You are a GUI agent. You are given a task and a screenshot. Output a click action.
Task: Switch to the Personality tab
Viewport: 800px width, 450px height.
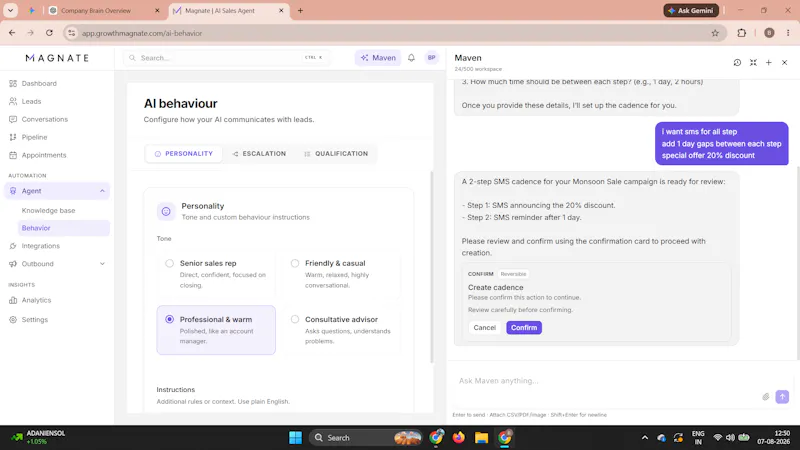coord(184,154)
